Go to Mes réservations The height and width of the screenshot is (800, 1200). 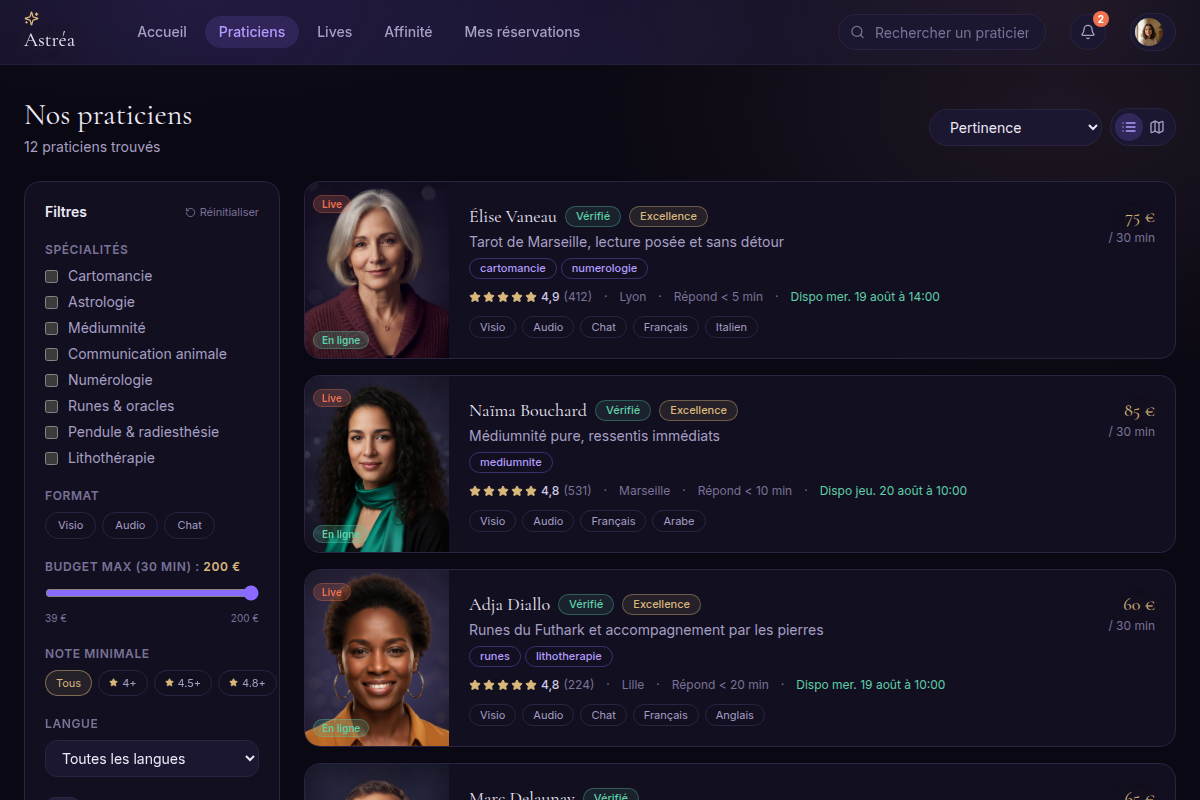point(522,32)
